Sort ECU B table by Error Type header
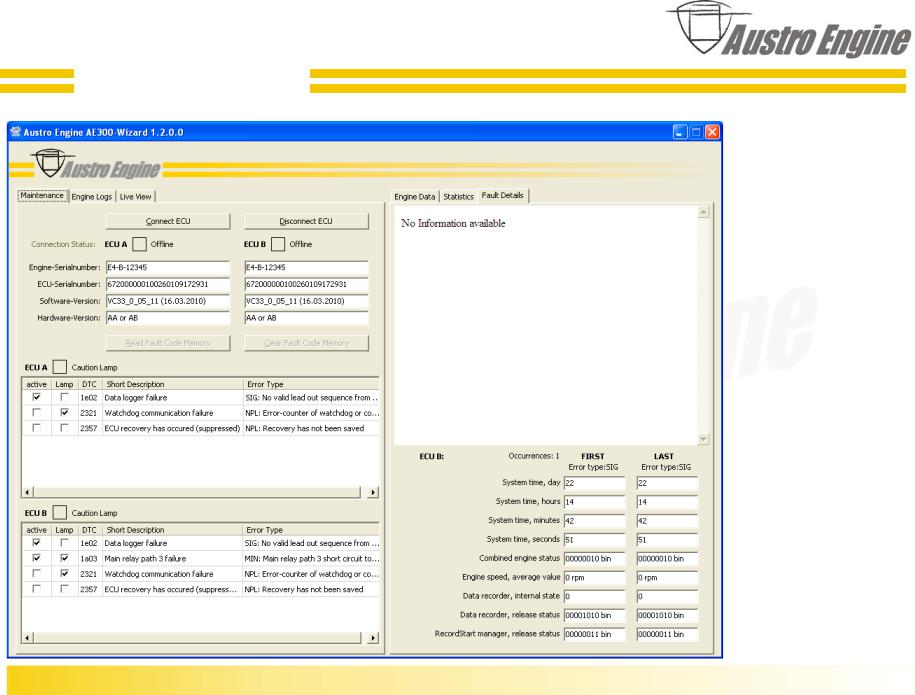 pyautogui.click(x=310, y=530)
